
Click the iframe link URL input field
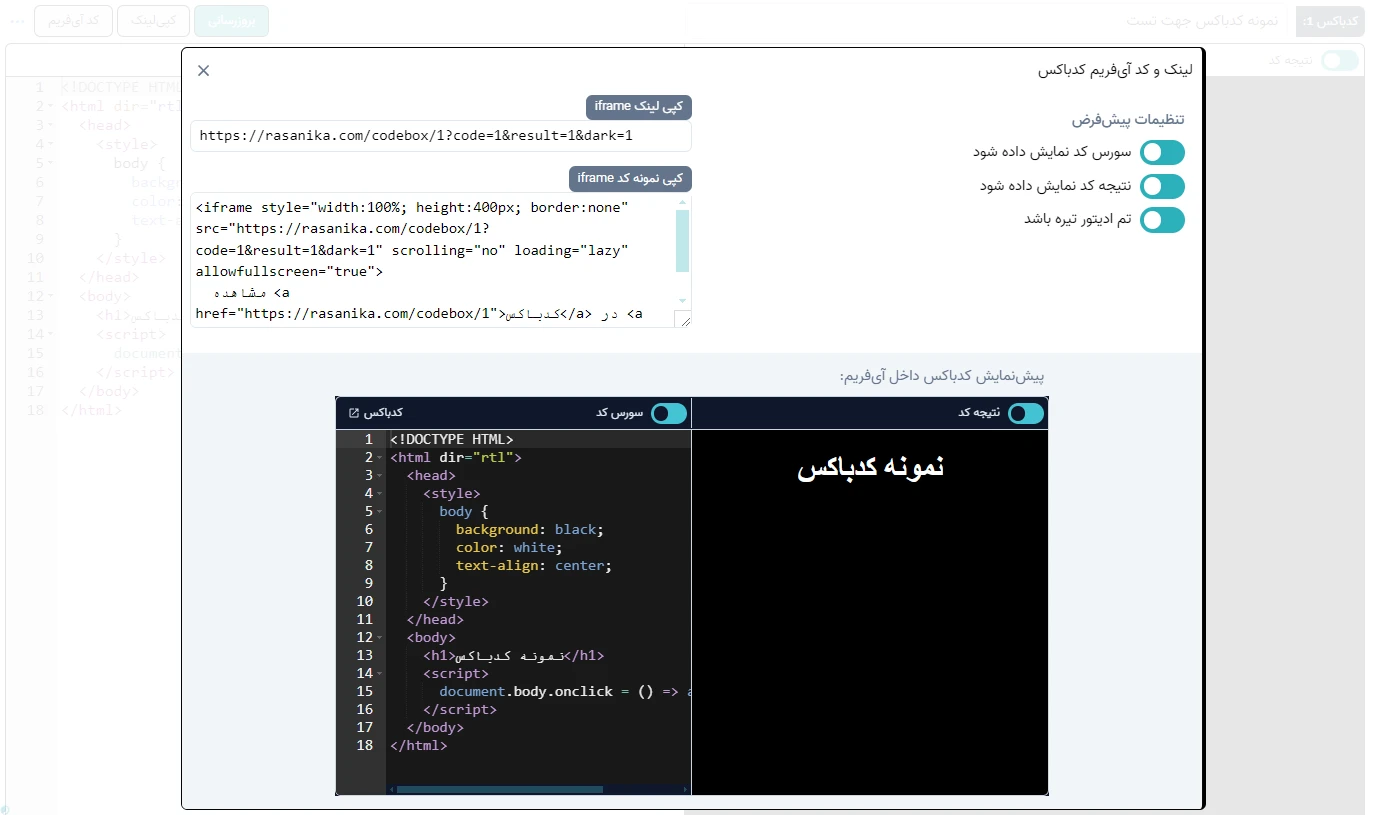click(441, 137)
